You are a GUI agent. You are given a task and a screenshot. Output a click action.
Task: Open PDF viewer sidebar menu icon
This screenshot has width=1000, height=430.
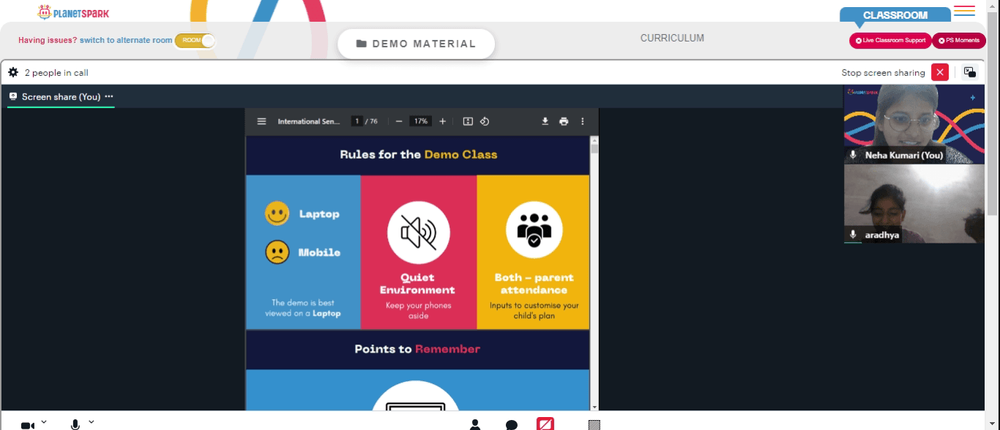tap(261, 121)
